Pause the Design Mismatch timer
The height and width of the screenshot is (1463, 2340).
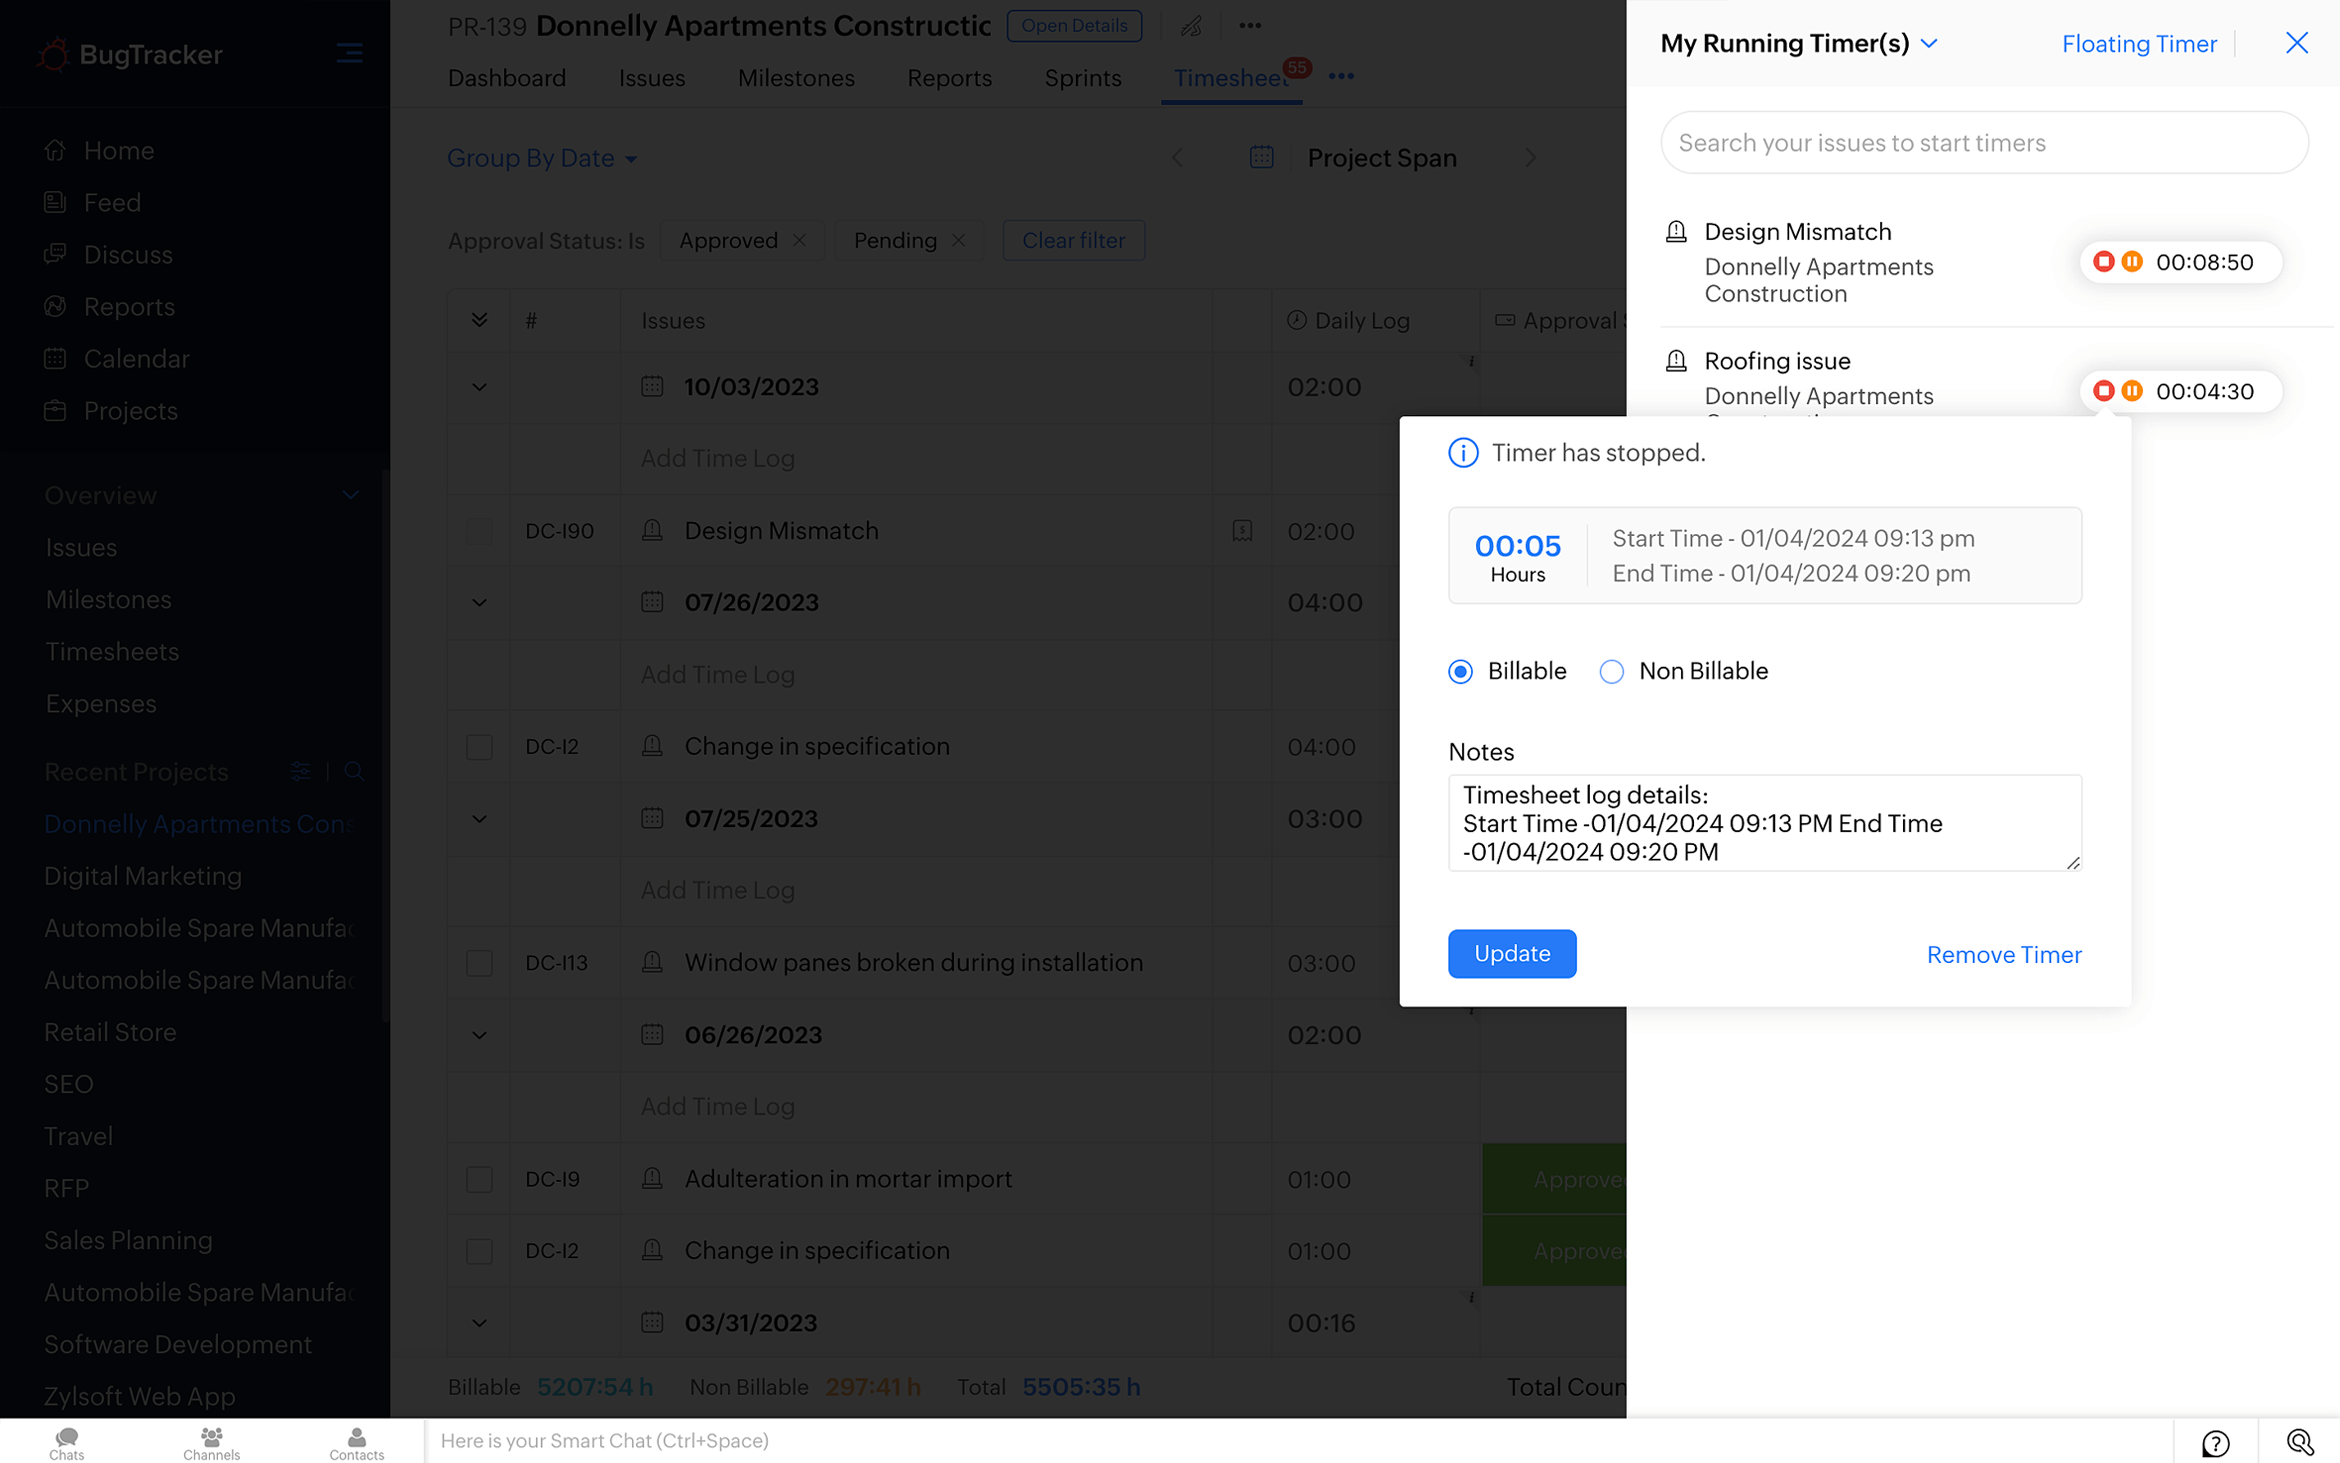click(x=2132, y=262)
